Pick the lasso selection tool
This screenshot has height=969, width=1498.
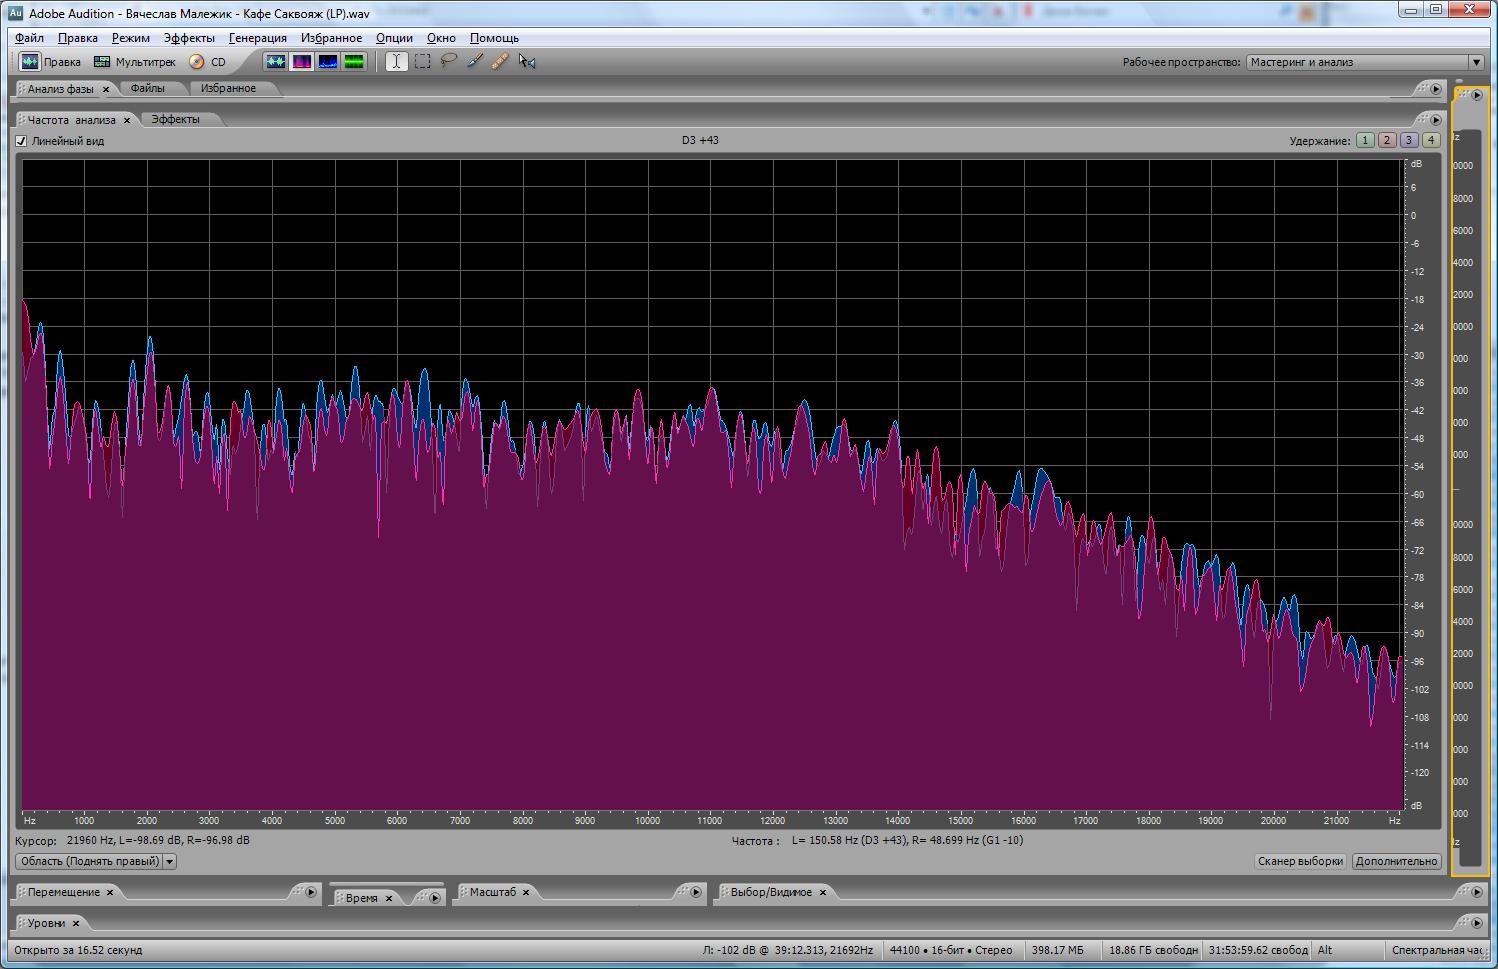[449, 62]
